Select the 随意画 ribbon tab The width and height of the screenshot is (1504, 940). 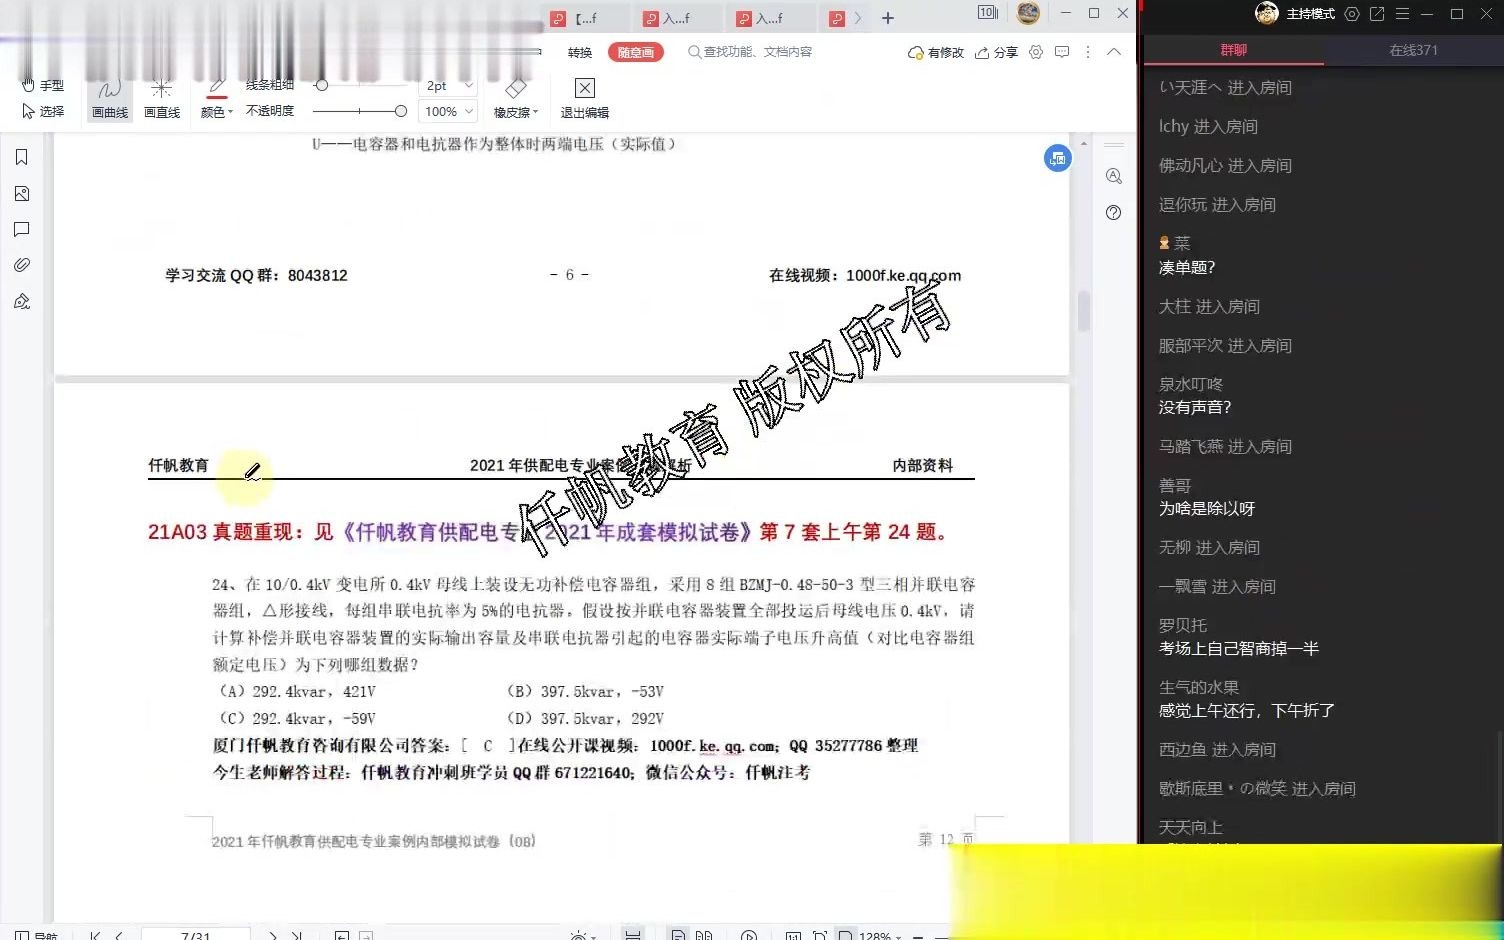tap(636, 52)
